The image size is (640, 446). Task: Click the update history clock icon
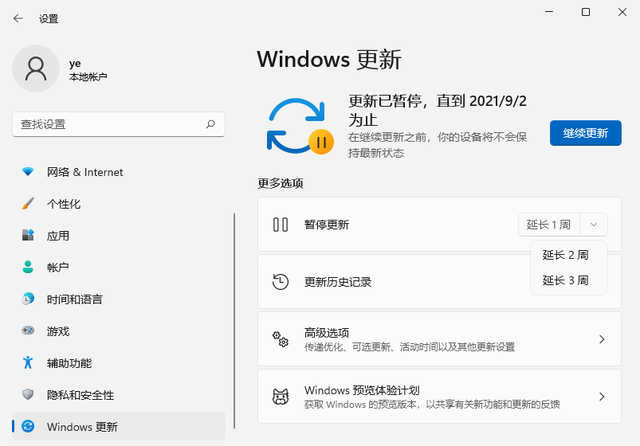click(x=280, y=282)
